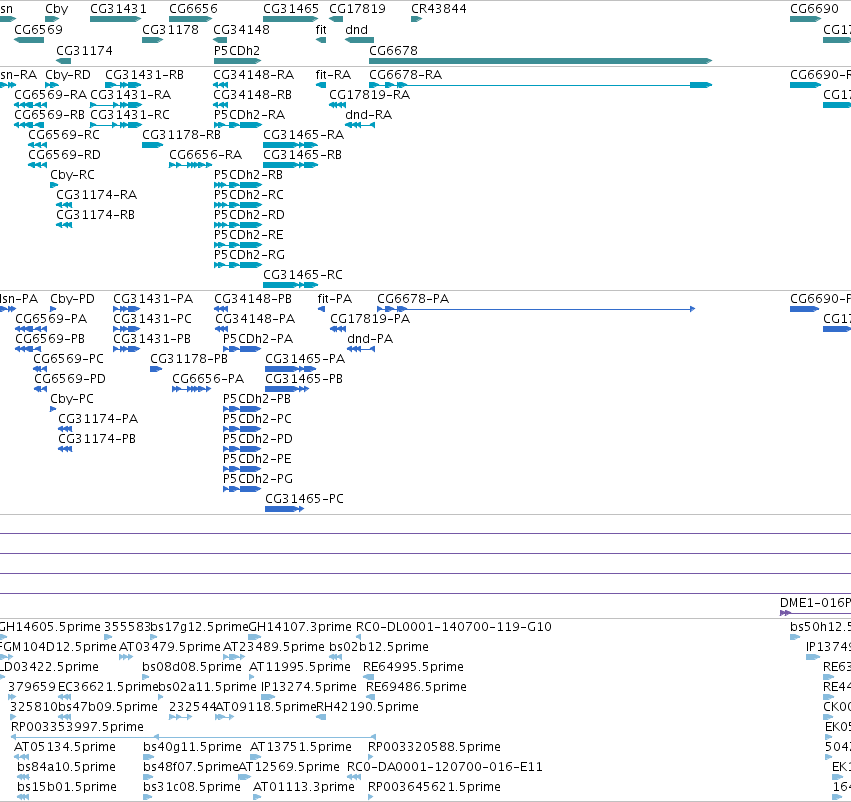This screenshot has height=802, width=851.
Task: Click EST RC0-DA0001-120700-016-E11
Action: click(x=444, y=767)
